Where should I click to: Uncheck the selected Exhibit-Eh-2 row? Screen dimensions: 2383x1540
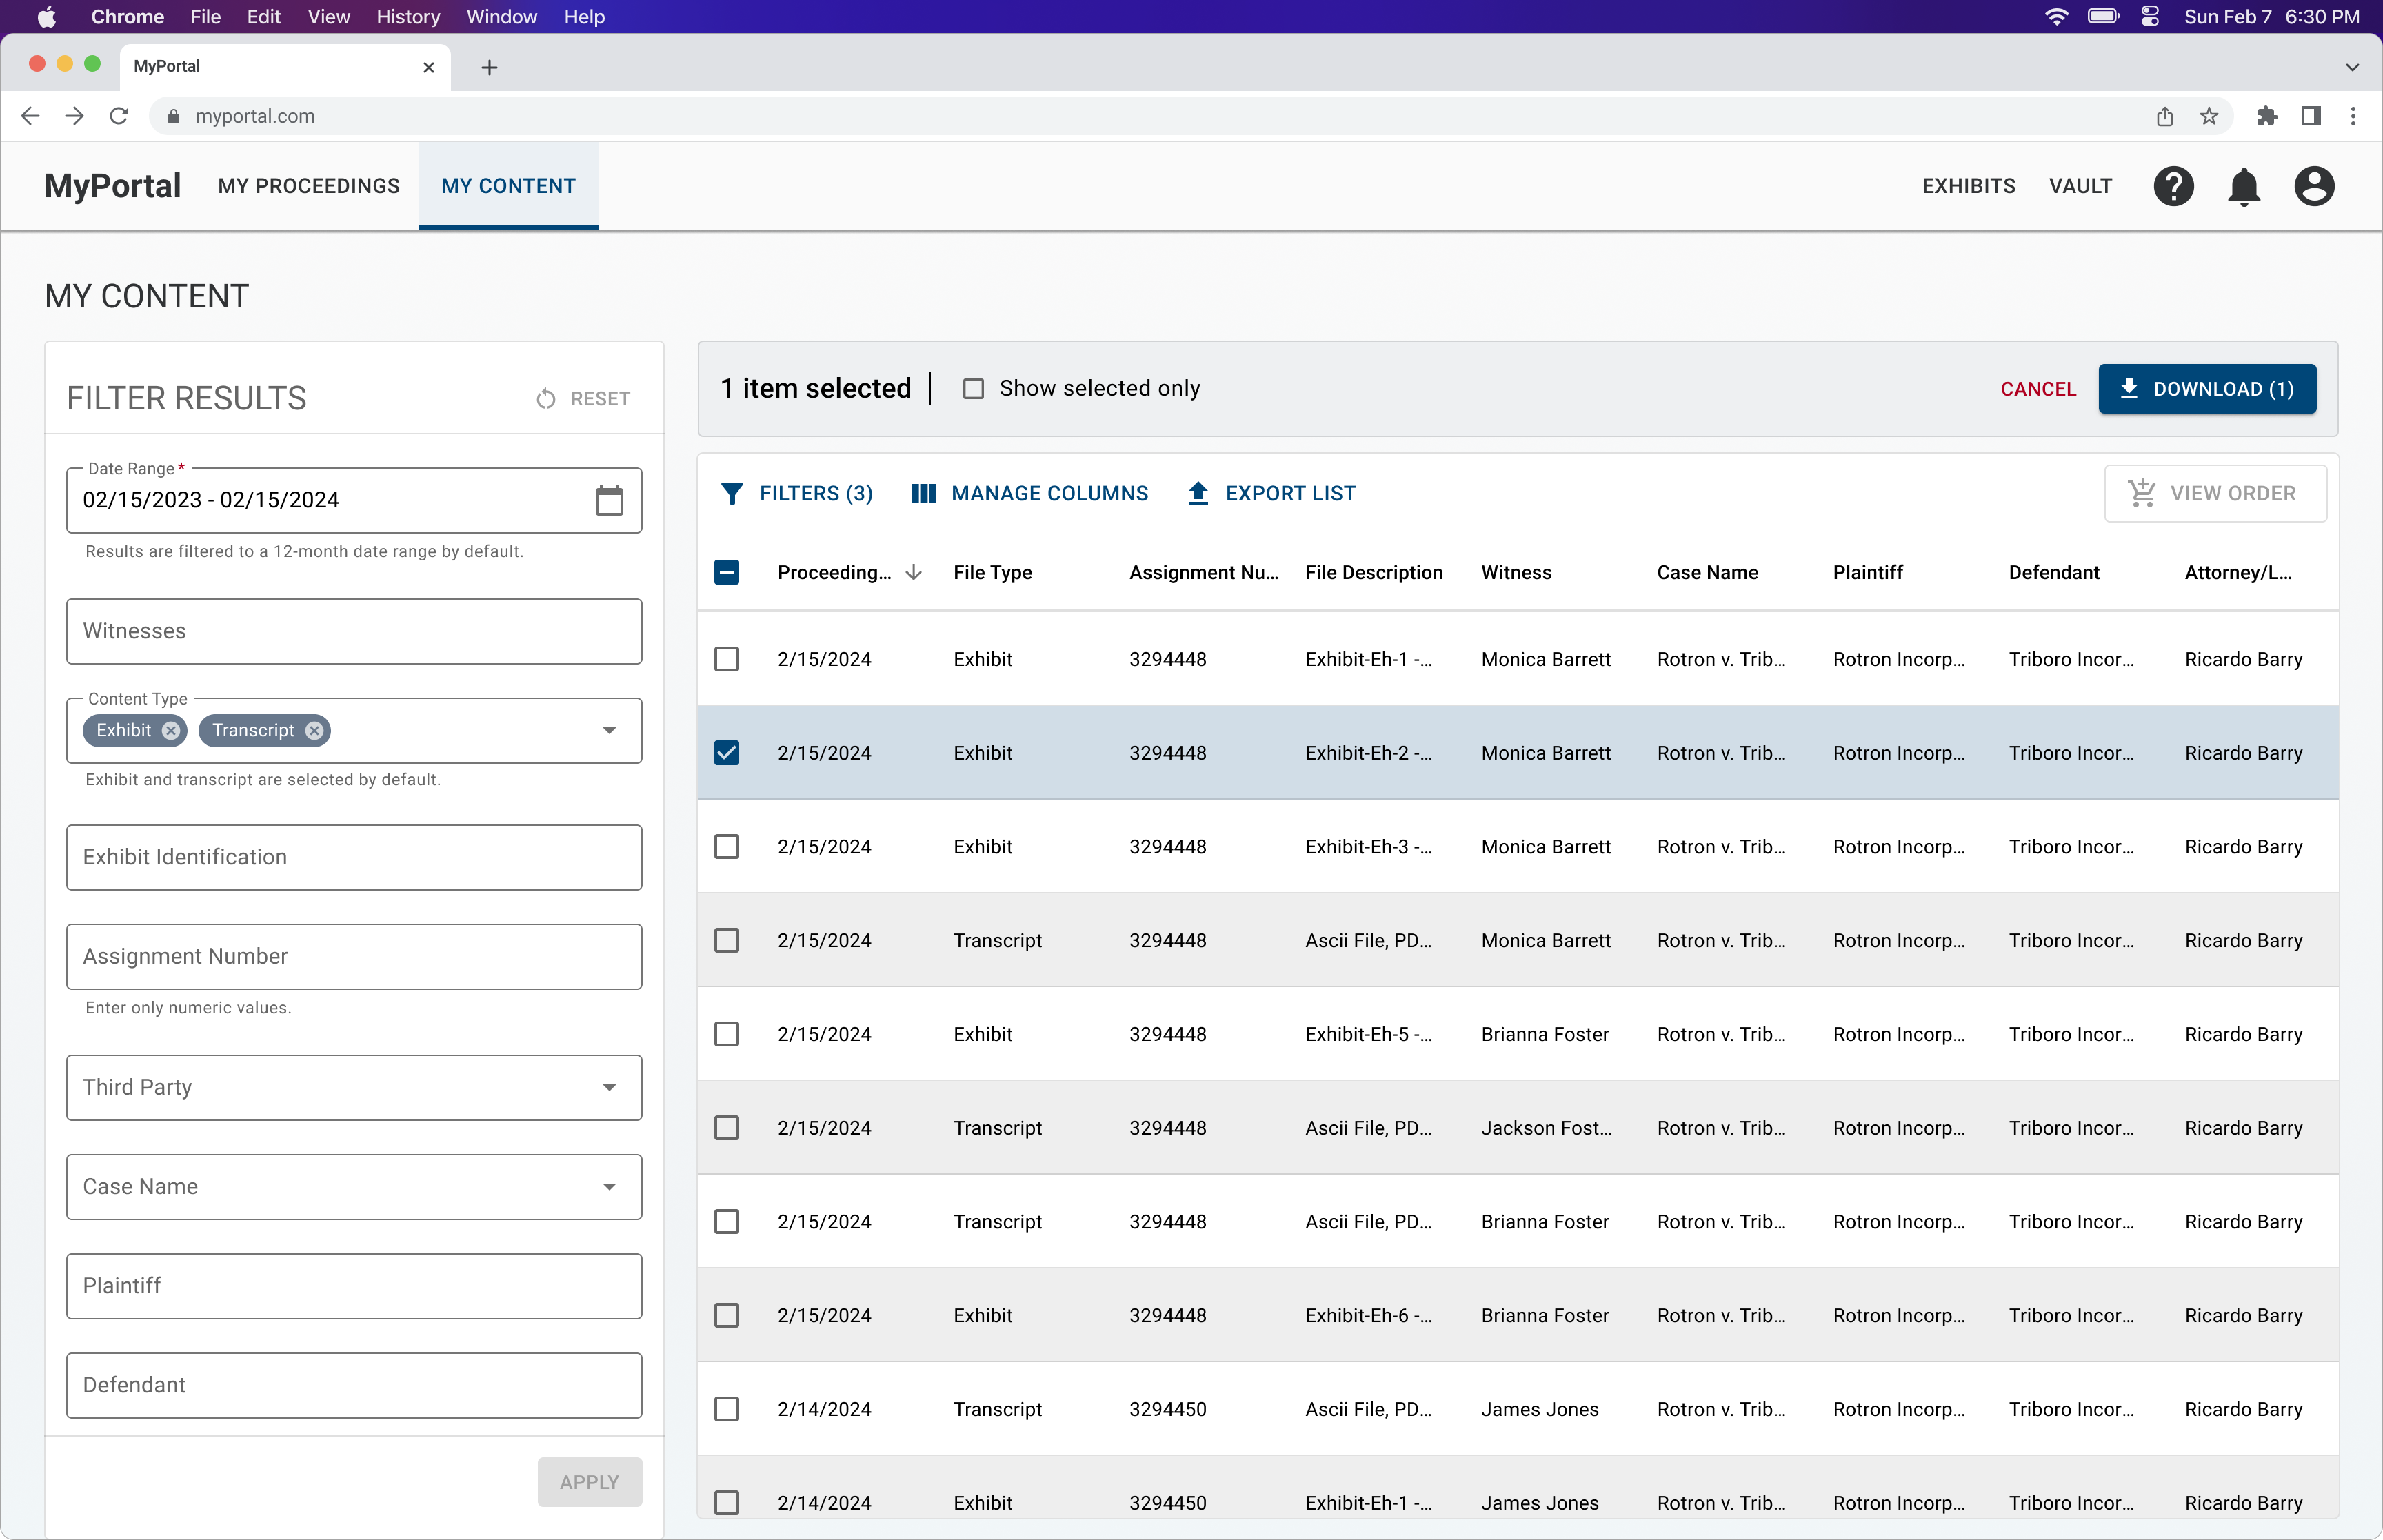click(x=727, y=753)
